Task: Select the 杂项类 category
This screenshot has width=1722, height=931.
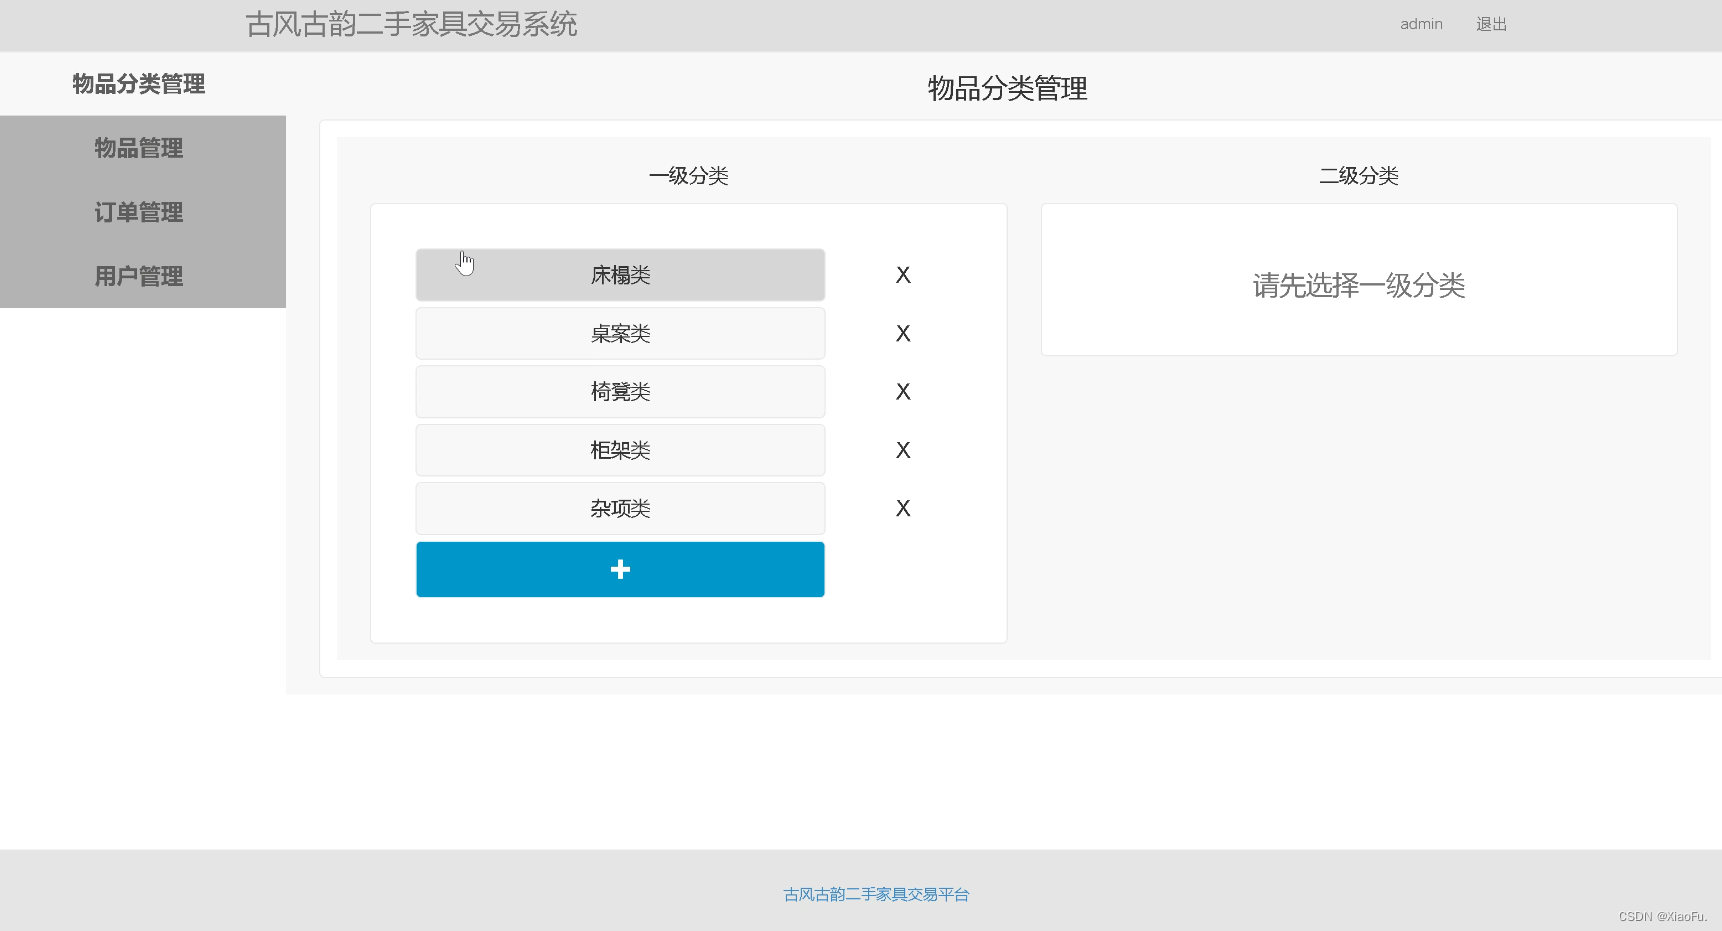Action: pos(620,508)
